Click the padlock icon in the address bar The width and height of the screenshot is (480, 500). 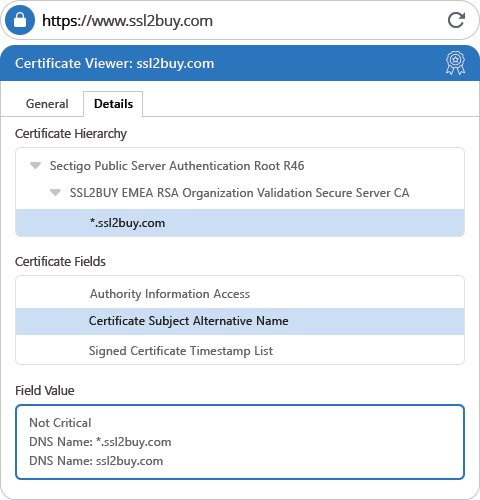(20, 20)
